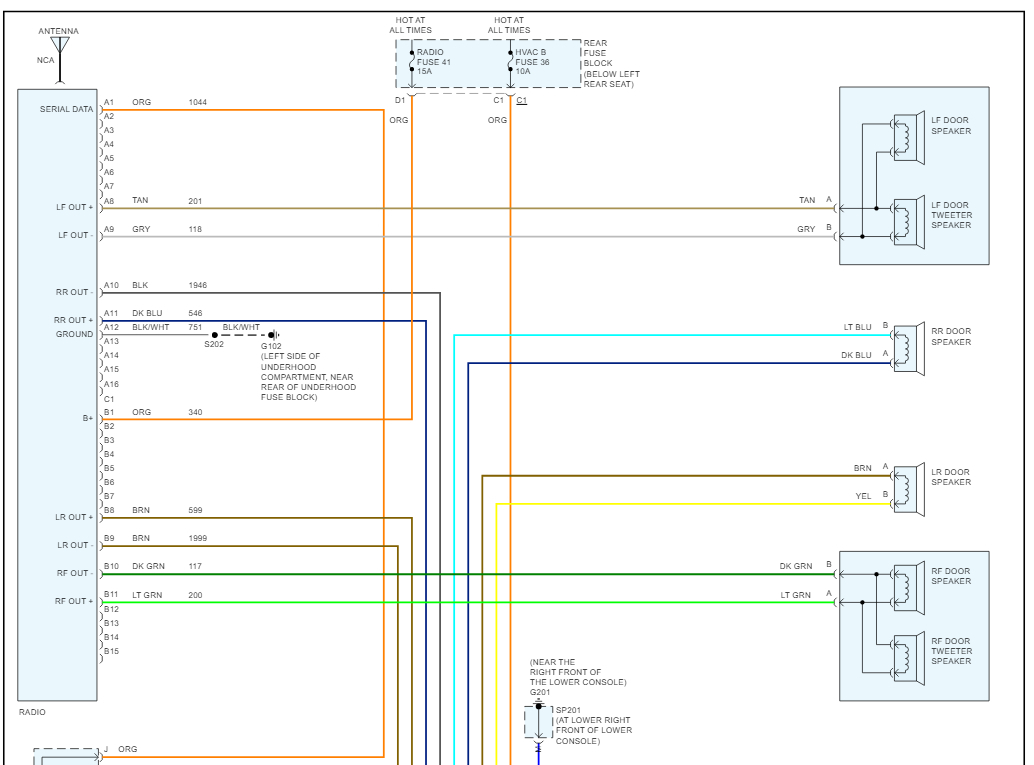Click the D1 connector label under fuse block
Viewport: 1034px width, 765px height.
400,100
